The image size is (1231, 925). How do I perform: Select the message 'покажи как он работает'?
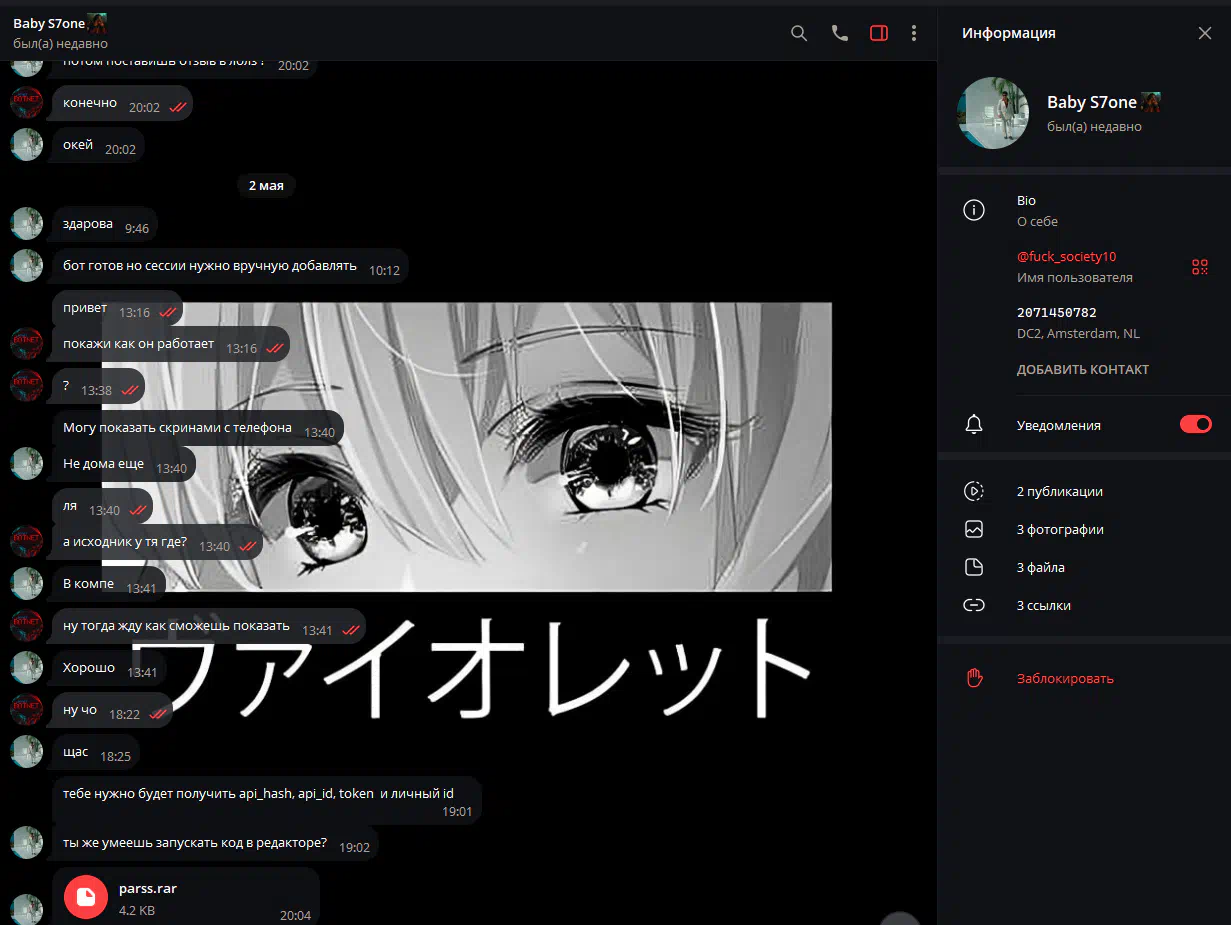[171, 345]
